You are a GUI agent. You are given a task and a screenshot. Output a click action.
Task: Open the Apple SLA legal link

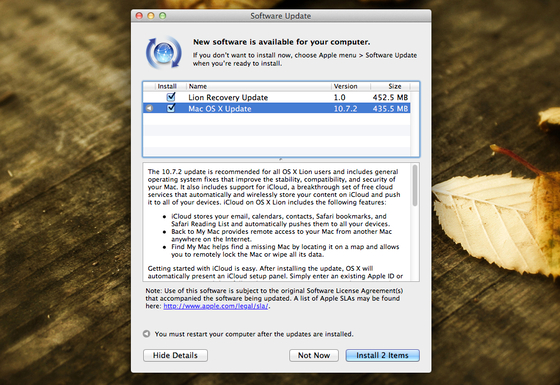(x=216, y=306)
